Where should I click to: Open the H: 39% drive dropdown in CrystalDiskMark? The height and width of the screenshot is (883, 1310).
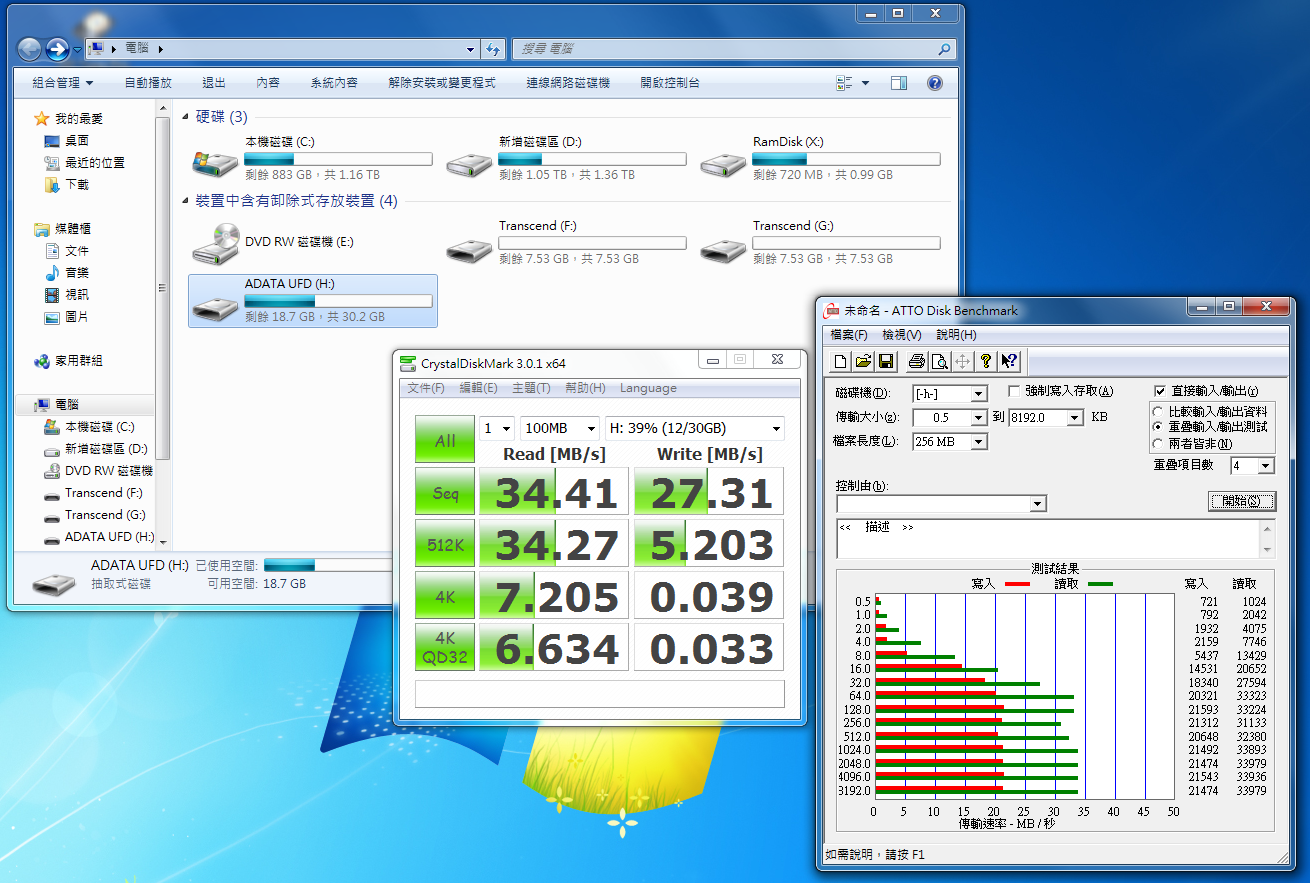click(x=695, y=428)
